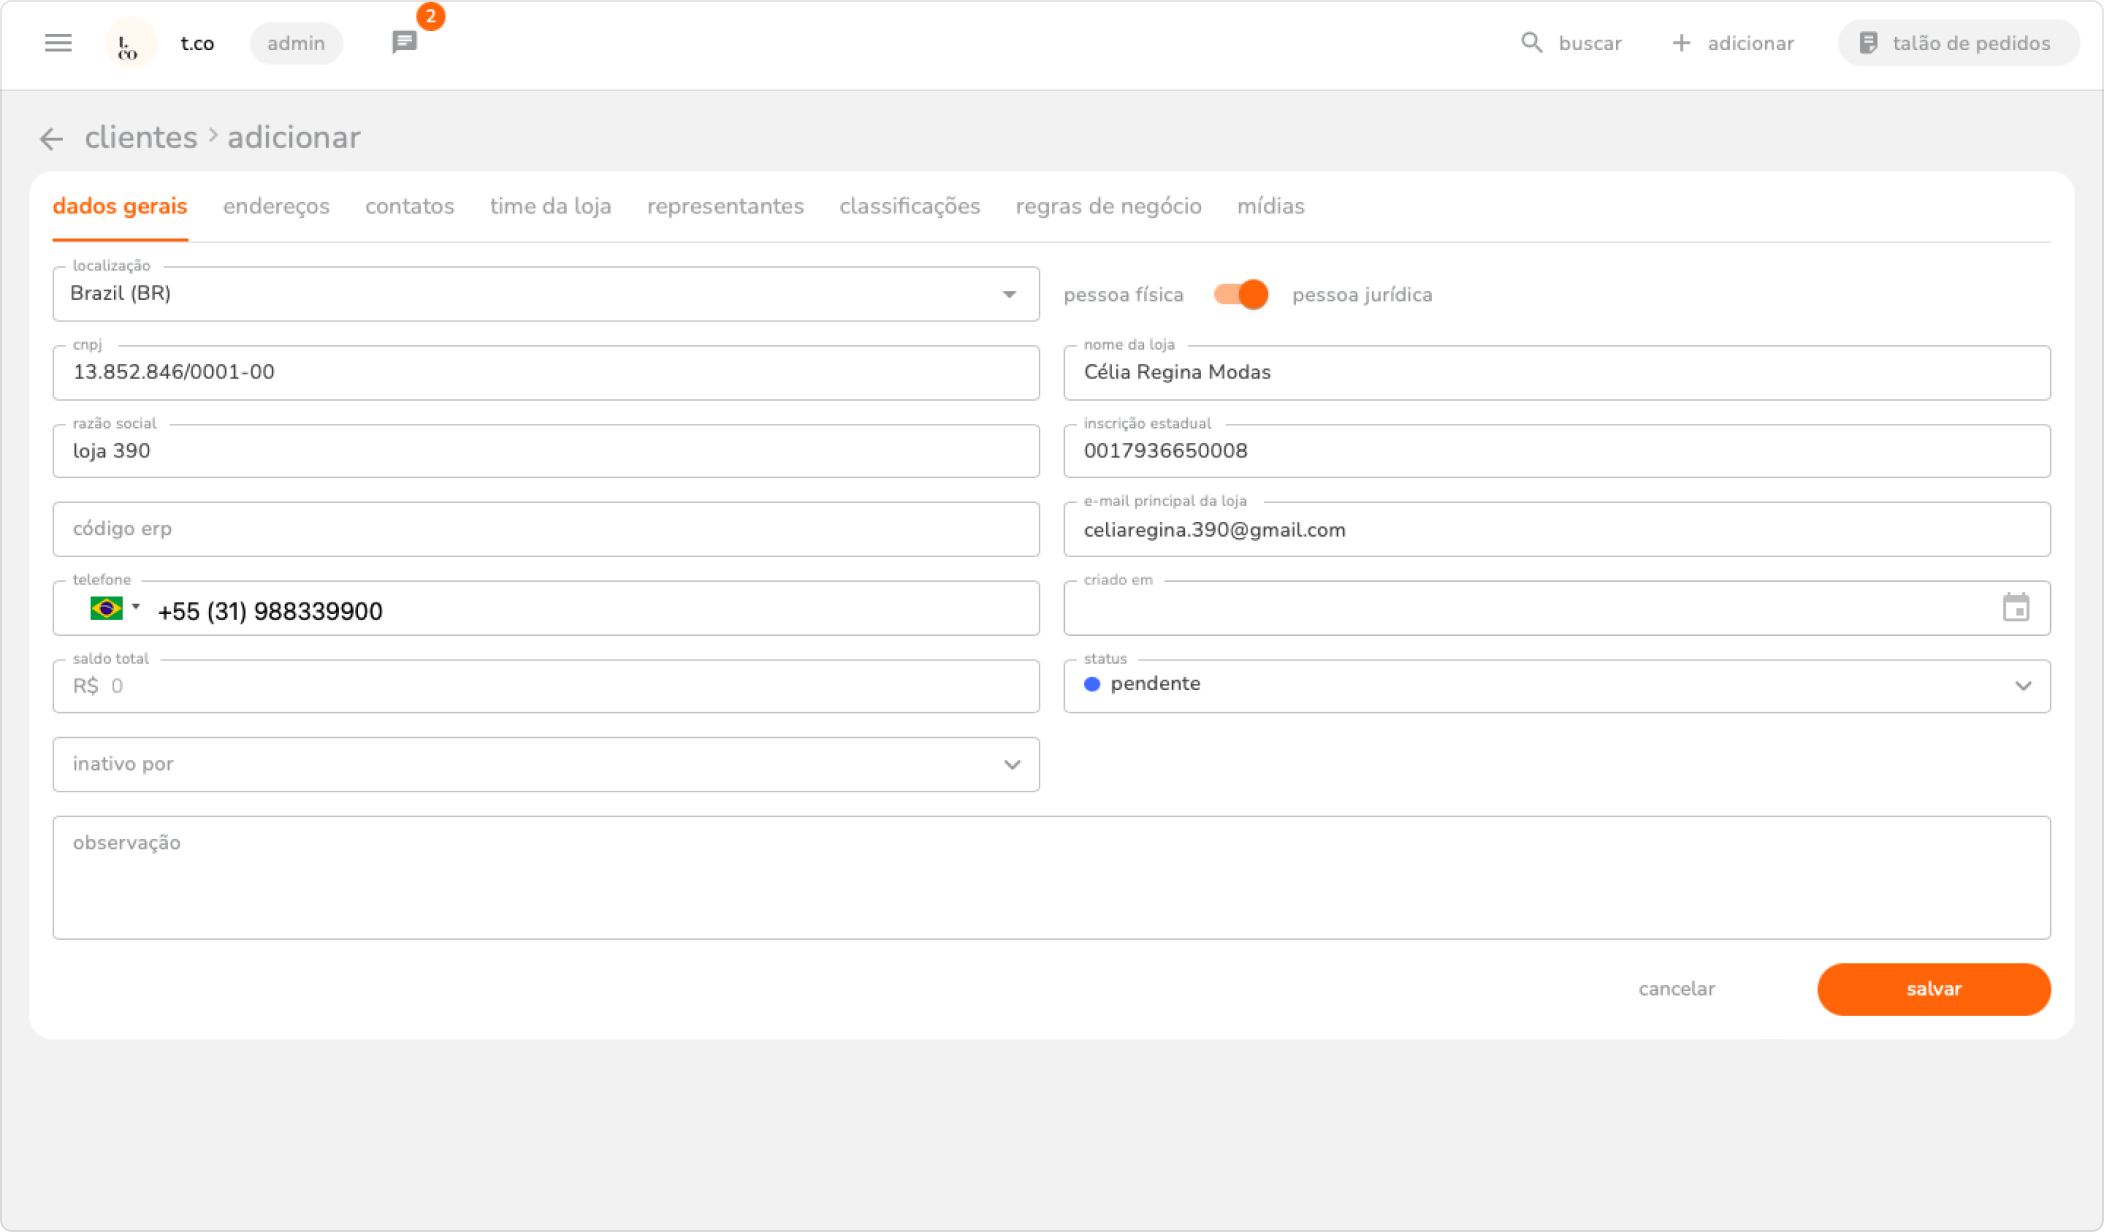This screenshot has width=2104, height=1232.
Task: Open talão de pedidos order book
Action: coord(1957,43)
